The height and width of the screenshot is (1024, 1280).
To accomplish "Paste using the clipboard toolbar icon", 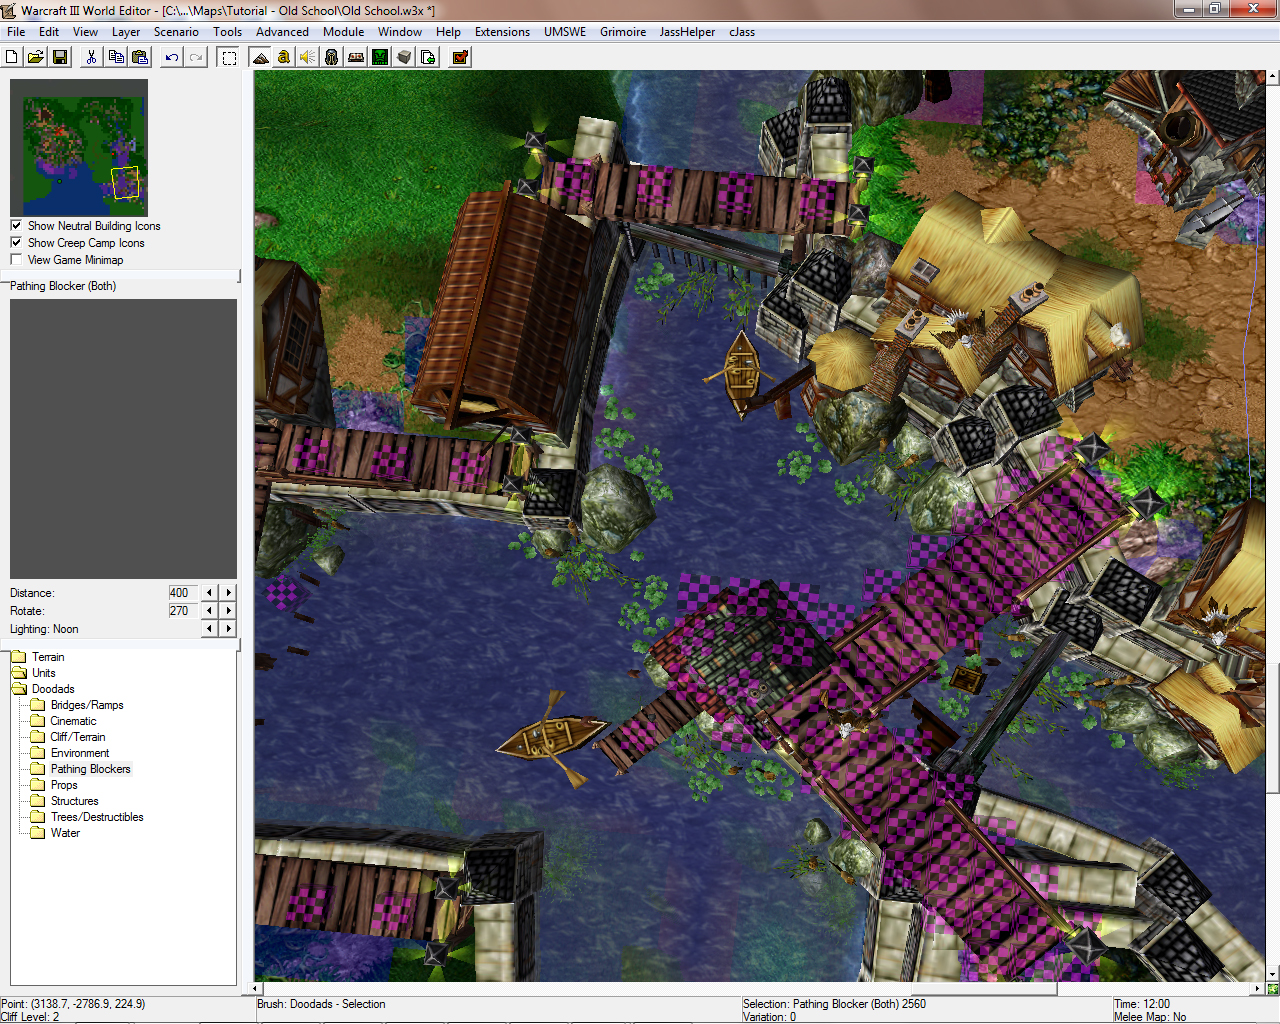I will [140, 57].
